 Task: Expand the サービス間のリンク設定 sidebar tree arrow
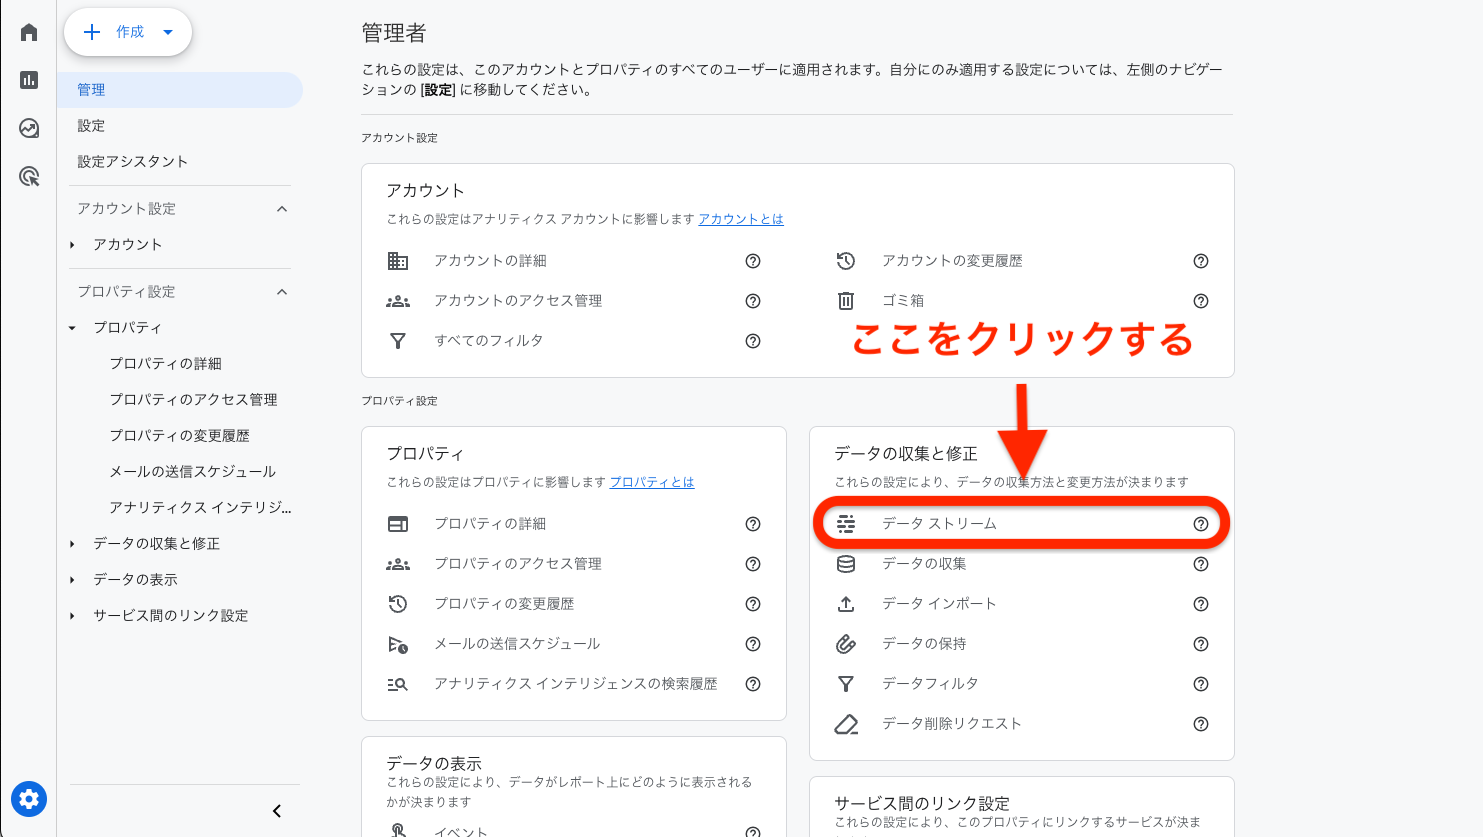[x=72, y=616]
